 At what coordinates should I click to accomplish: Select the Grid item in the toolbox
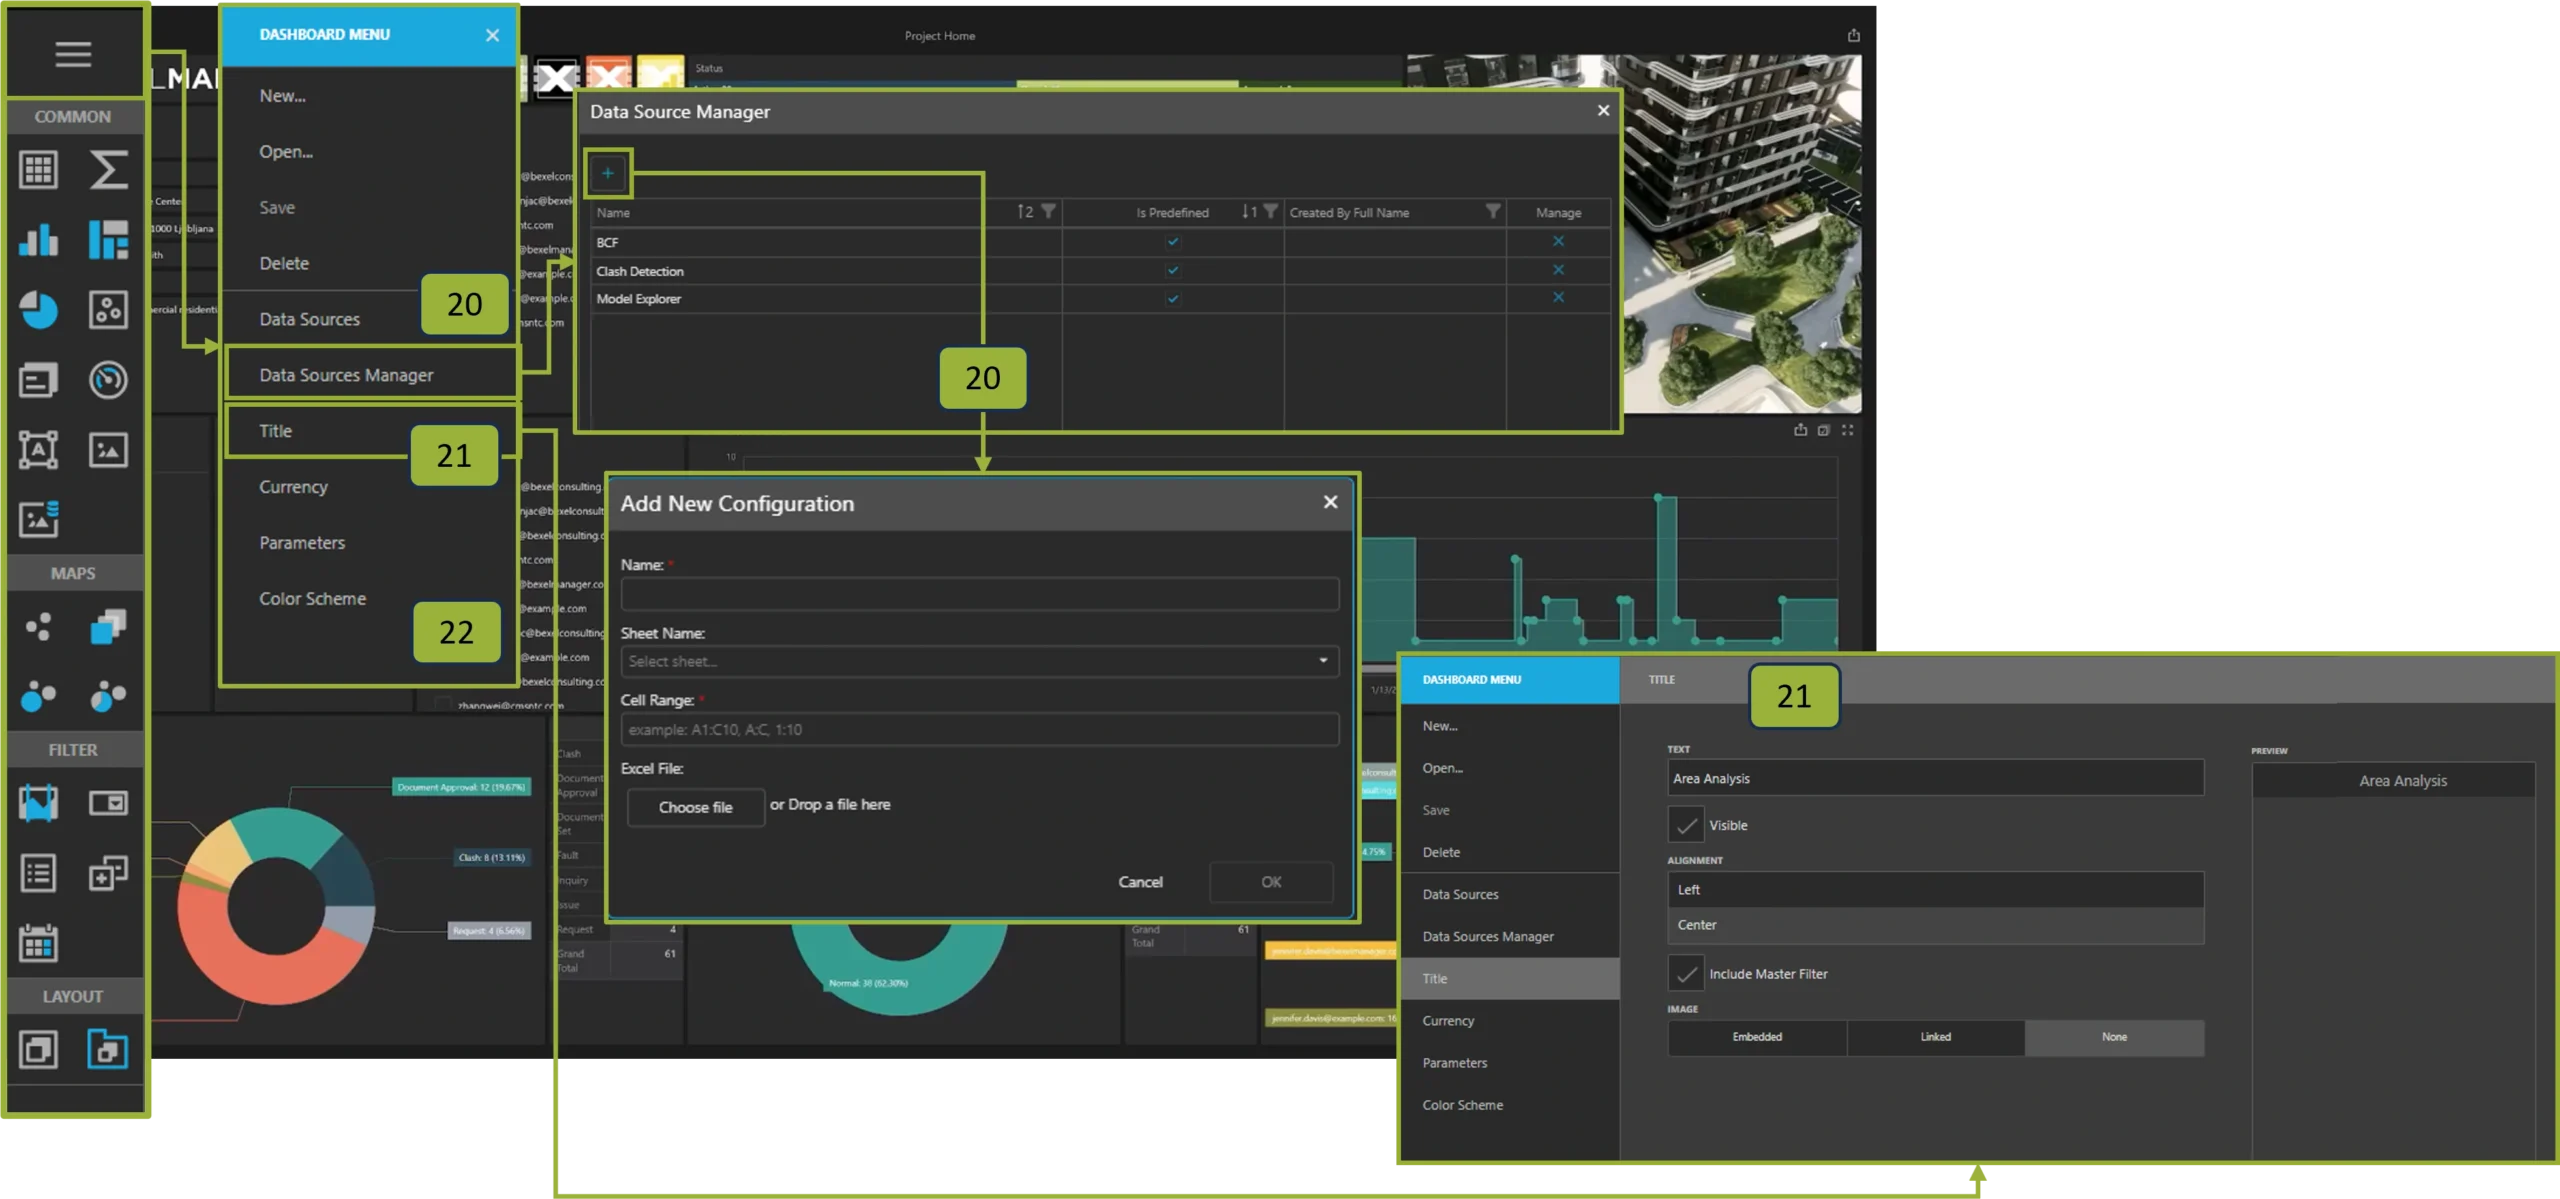38,170
